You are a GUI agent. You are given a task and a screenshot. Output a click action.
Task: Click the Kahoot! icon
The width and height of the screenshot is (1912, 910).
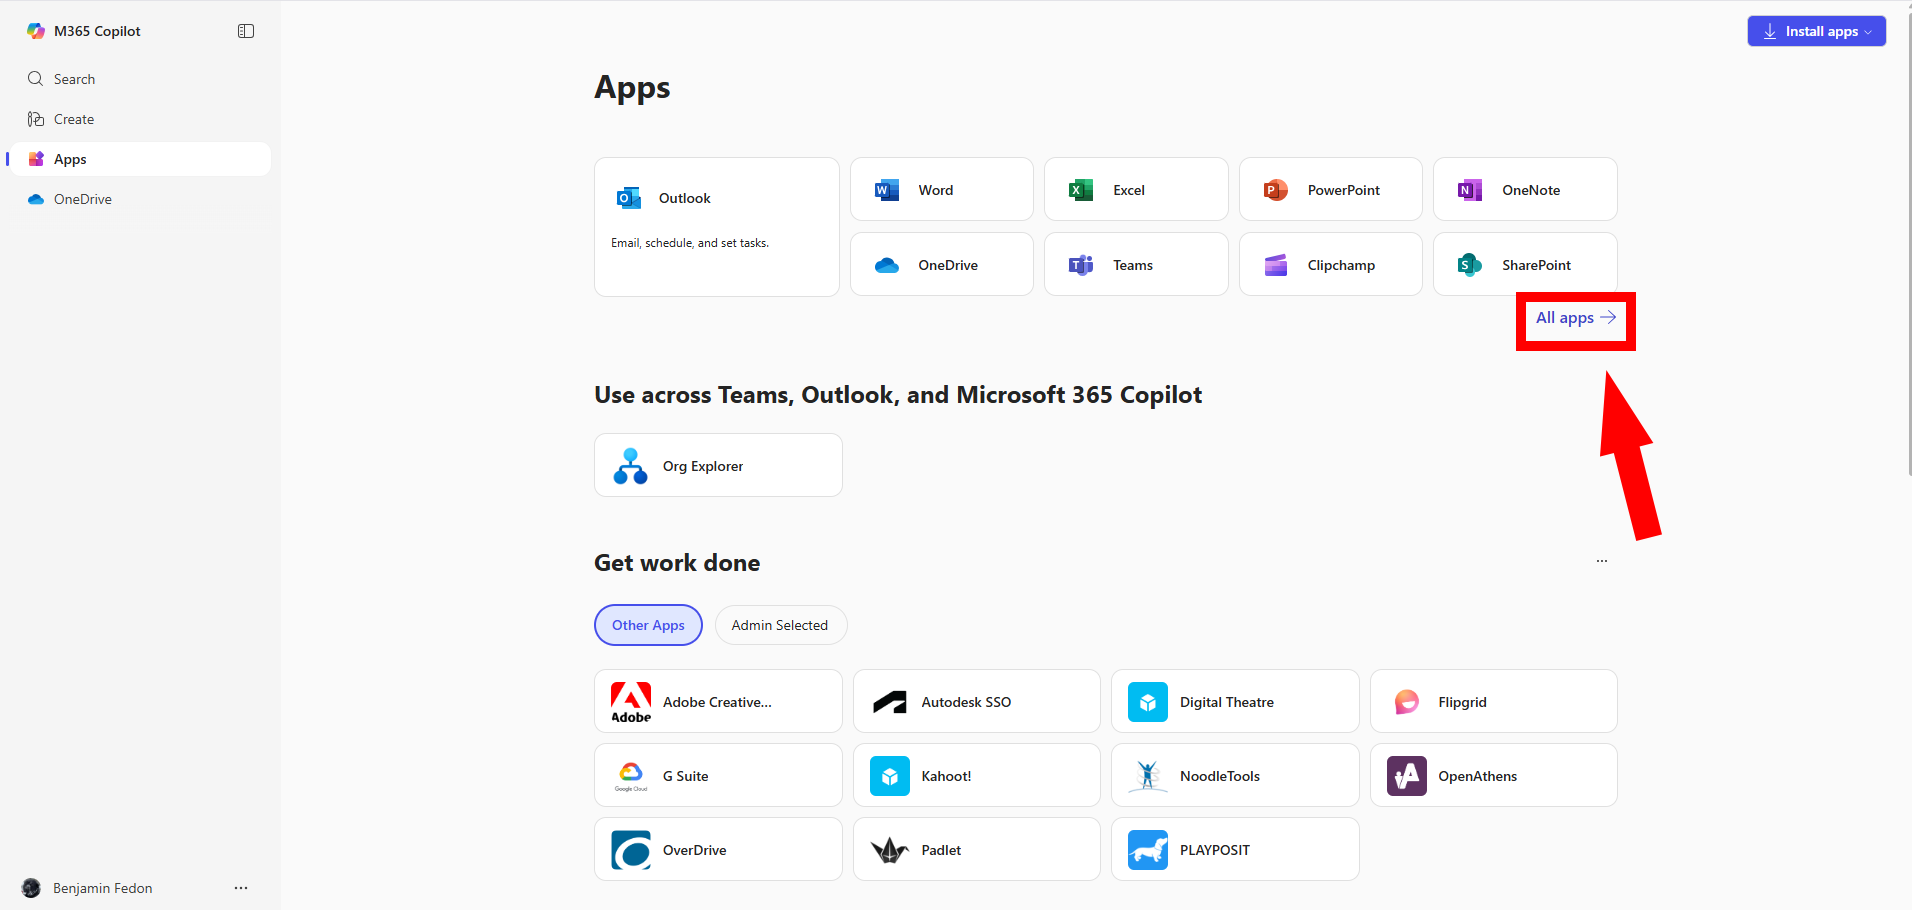890,776
